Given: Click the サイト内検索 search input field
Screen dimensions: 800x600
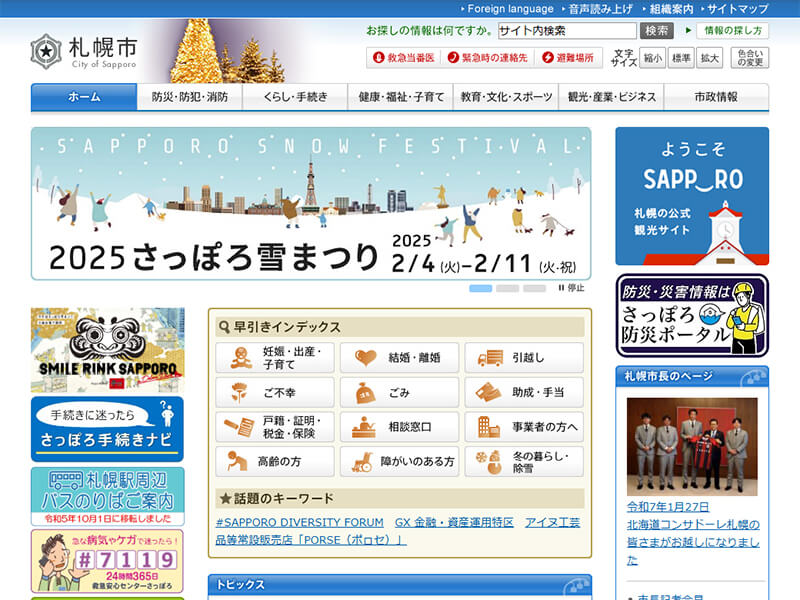Looking at the screenshot, I should point(566,31).
